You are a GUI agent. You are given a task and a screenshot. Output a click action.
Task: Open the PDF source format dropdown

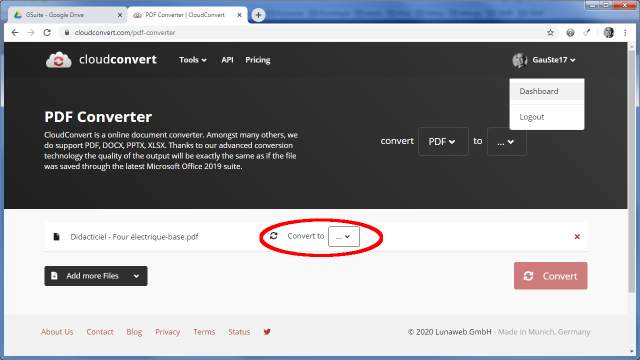[x=443, y=142]
